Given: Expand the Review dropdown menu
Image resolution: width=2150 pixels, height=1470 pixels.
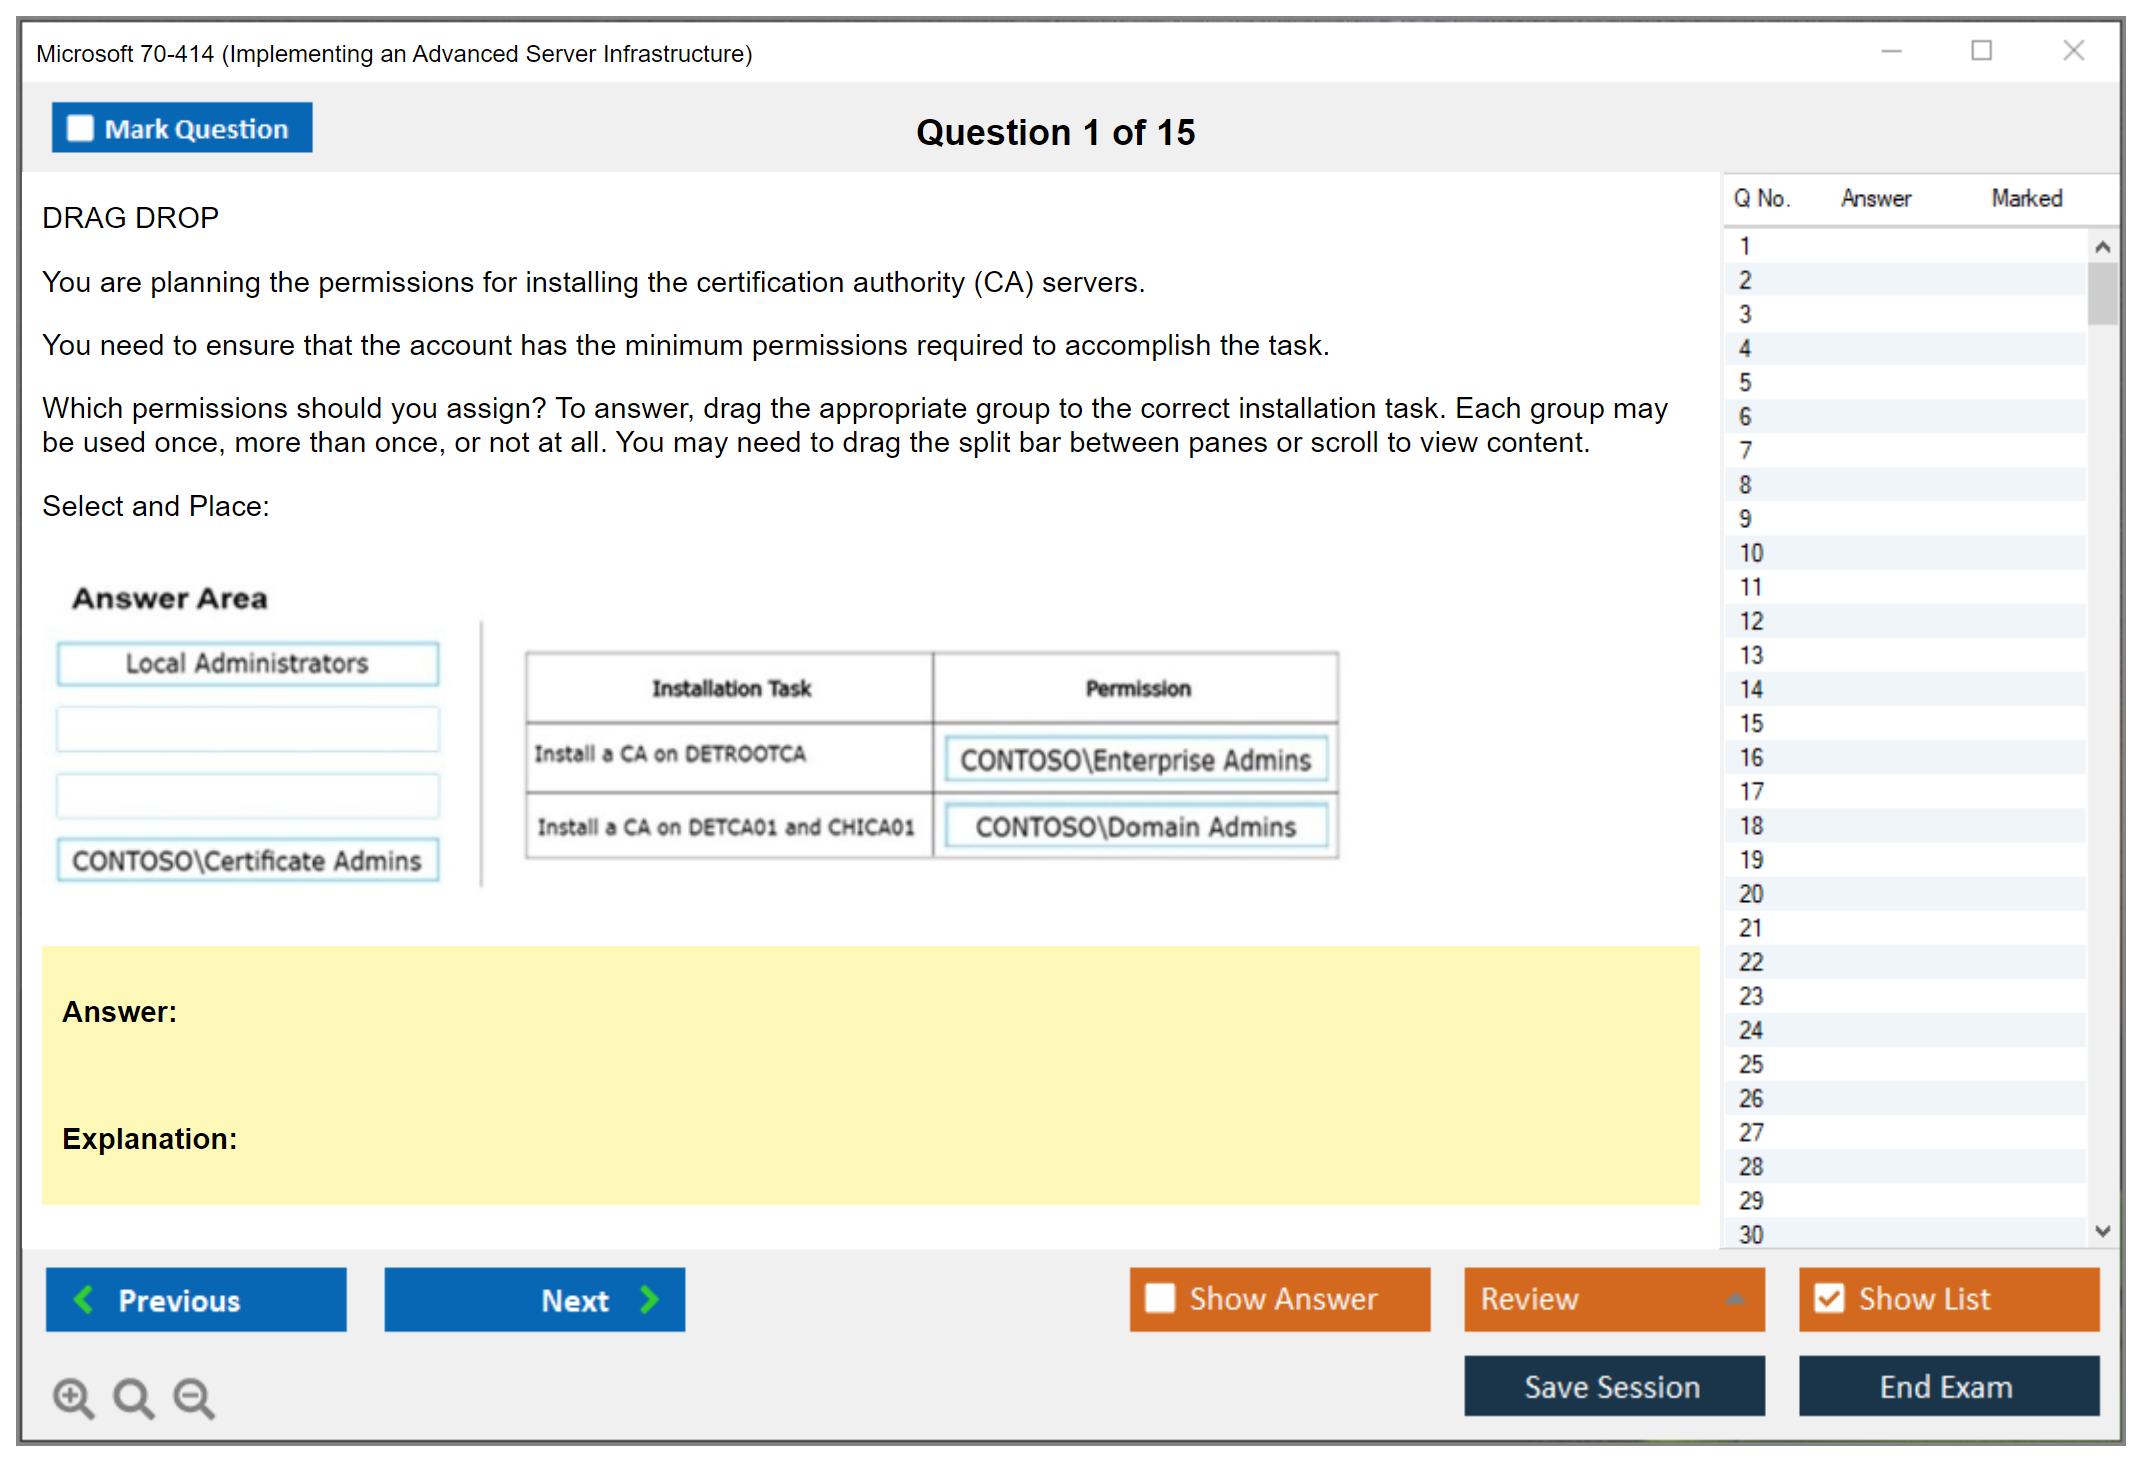Looking at the screenshot, I should (x=1735, y=1299).
